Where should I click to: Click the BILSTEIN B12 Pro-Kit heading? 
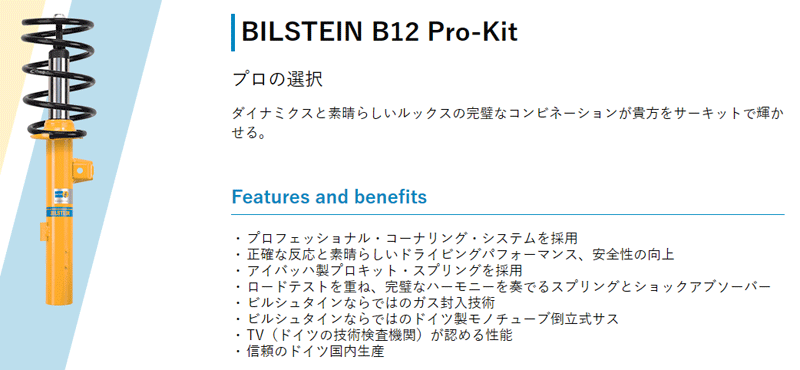(380, 32)
